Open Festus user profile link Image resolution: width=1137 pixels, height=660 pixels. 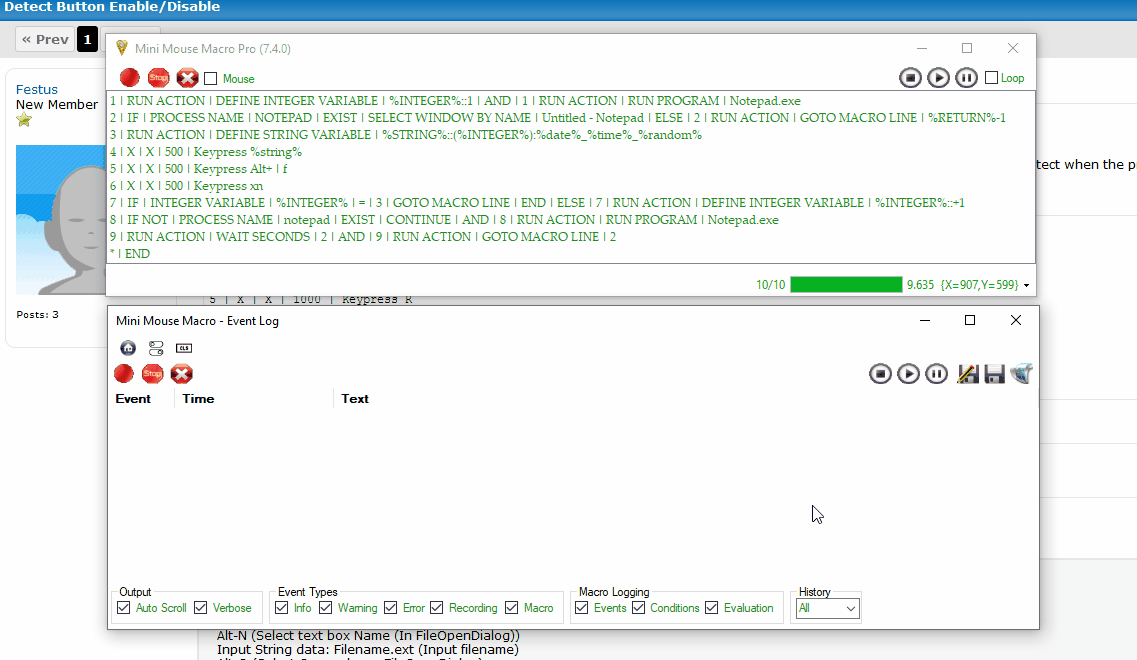click(x=37, y=90)
